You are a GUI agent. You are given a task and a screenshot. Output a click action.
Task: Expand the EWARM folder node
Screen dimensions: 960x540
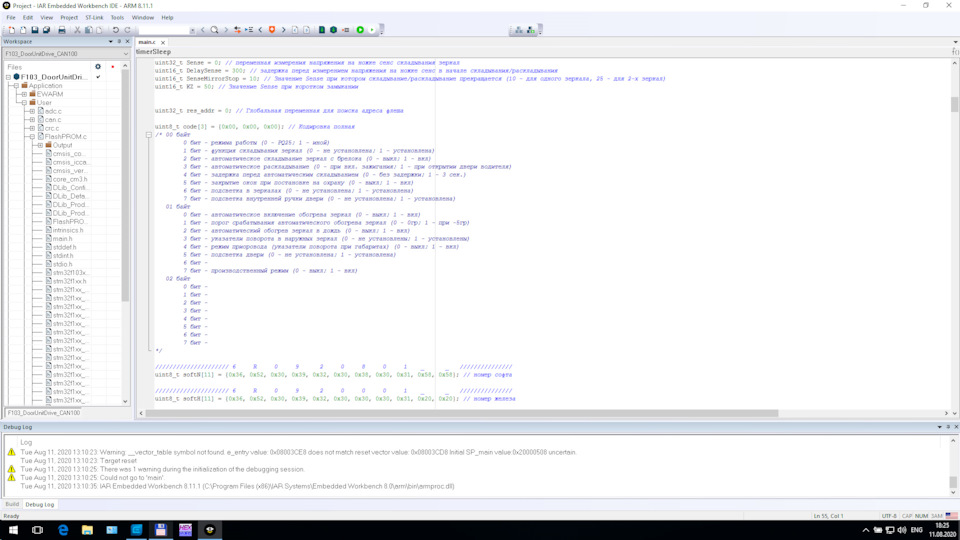24,94
